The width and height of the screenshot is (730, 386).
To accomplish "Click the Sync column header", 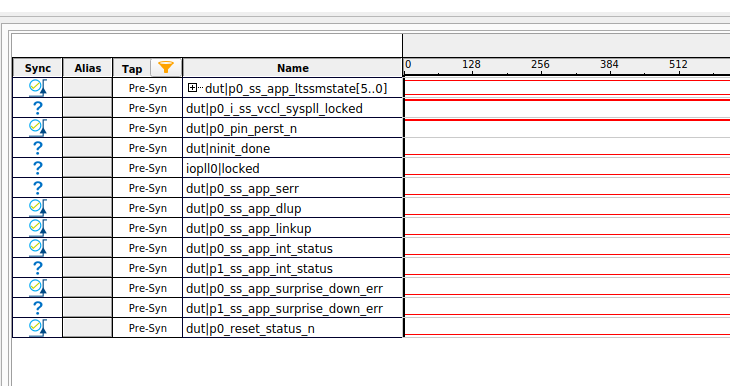I will coord(37,68).
